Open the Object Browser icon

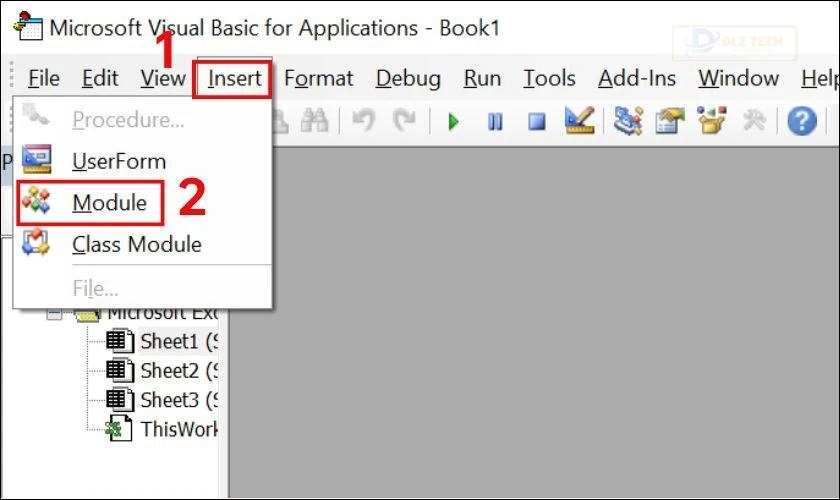[711, 120]
